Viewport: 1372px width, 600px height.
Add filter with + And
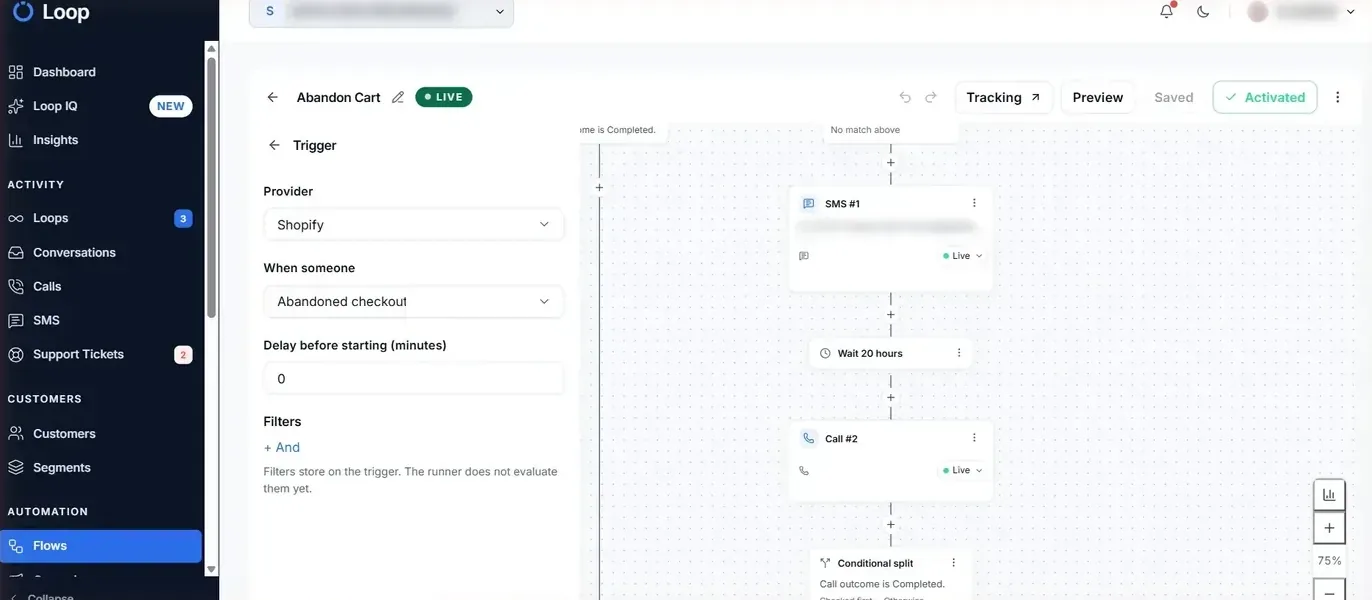(x=282, y=447)
